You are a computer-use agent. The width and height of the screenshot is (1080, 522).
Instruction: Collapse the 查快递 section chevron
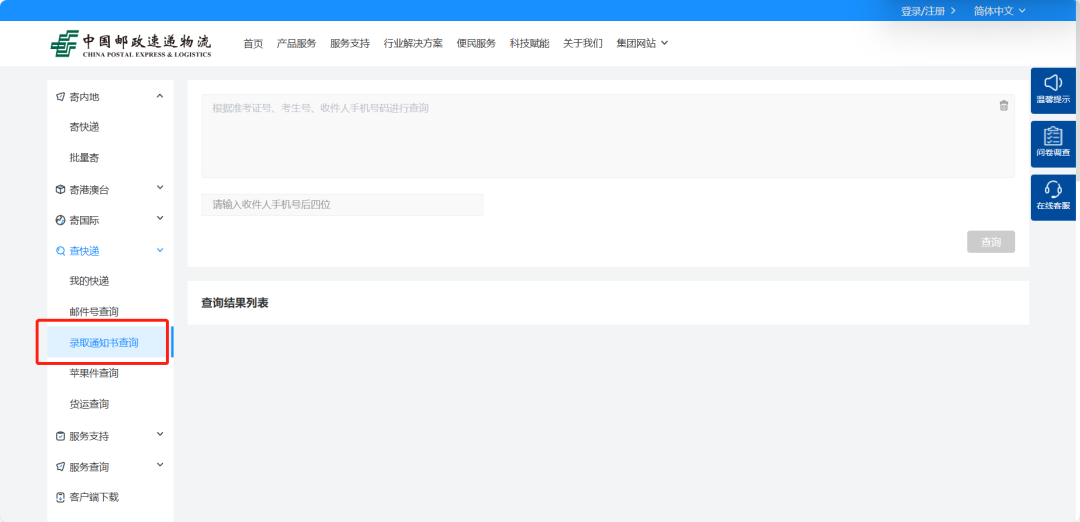[x=160, y=250]
